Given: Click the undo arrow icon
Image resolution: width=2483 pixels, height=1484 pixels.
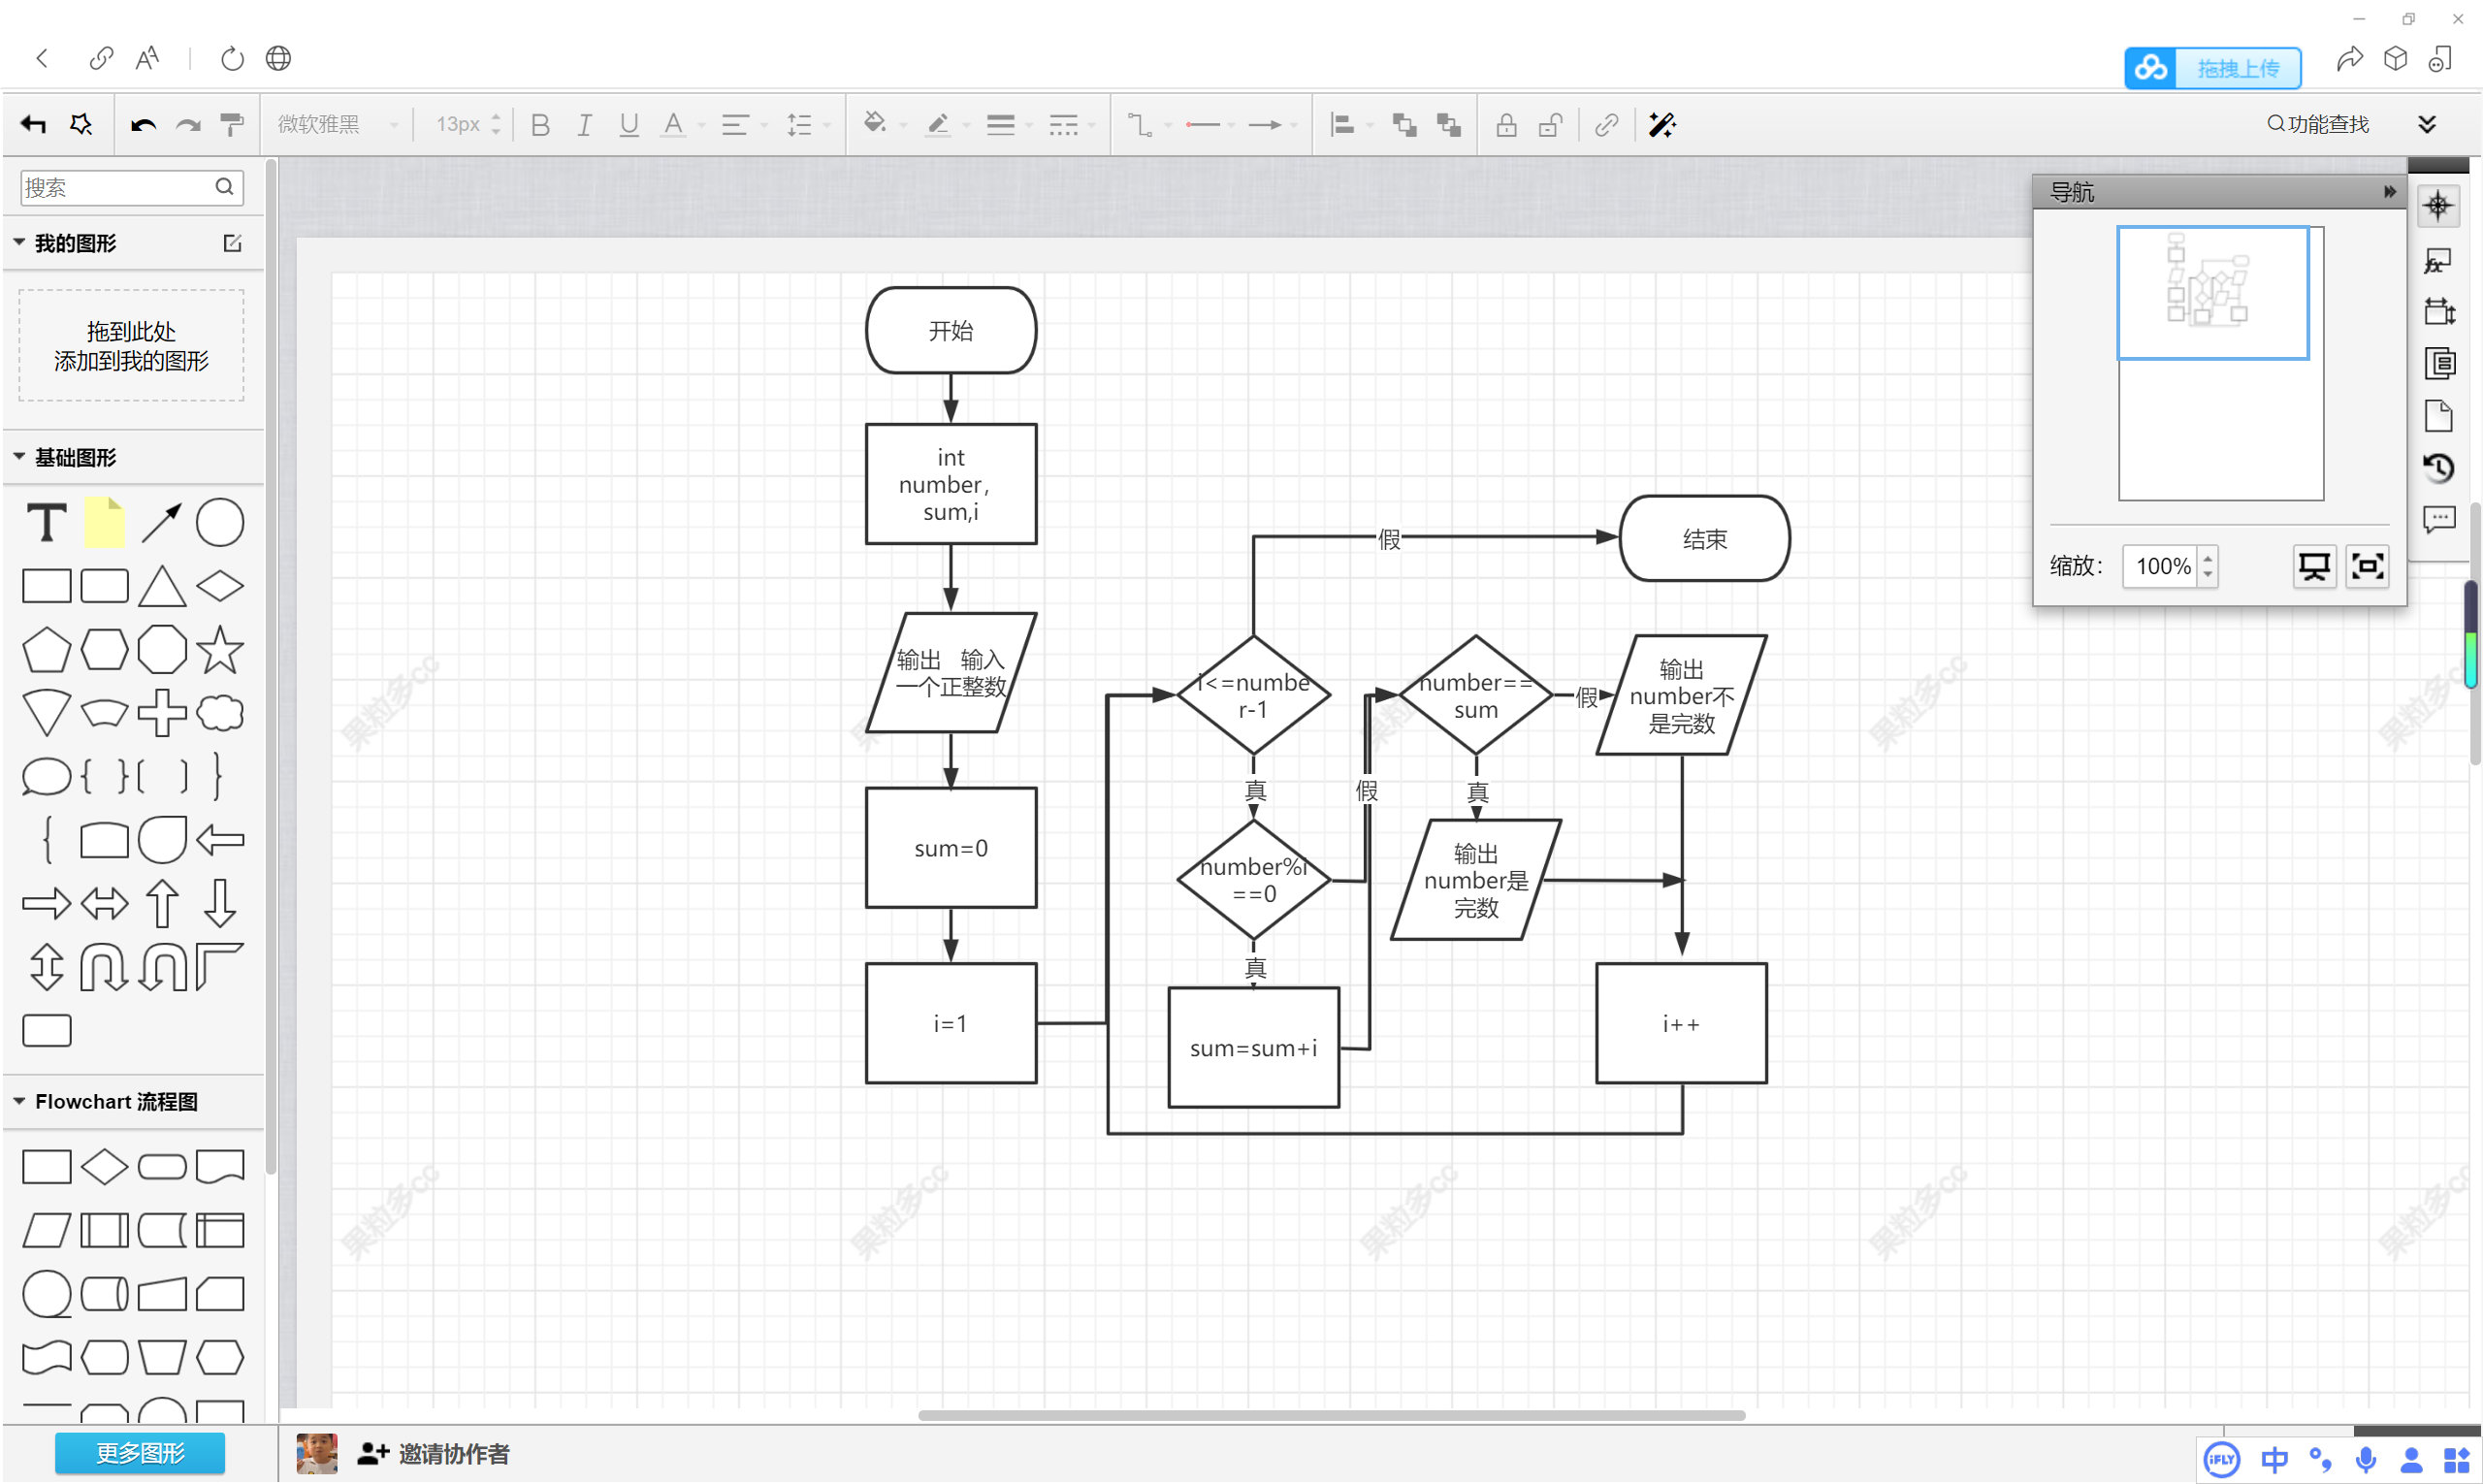Looking at the screenshot, I should click(143, 124).
